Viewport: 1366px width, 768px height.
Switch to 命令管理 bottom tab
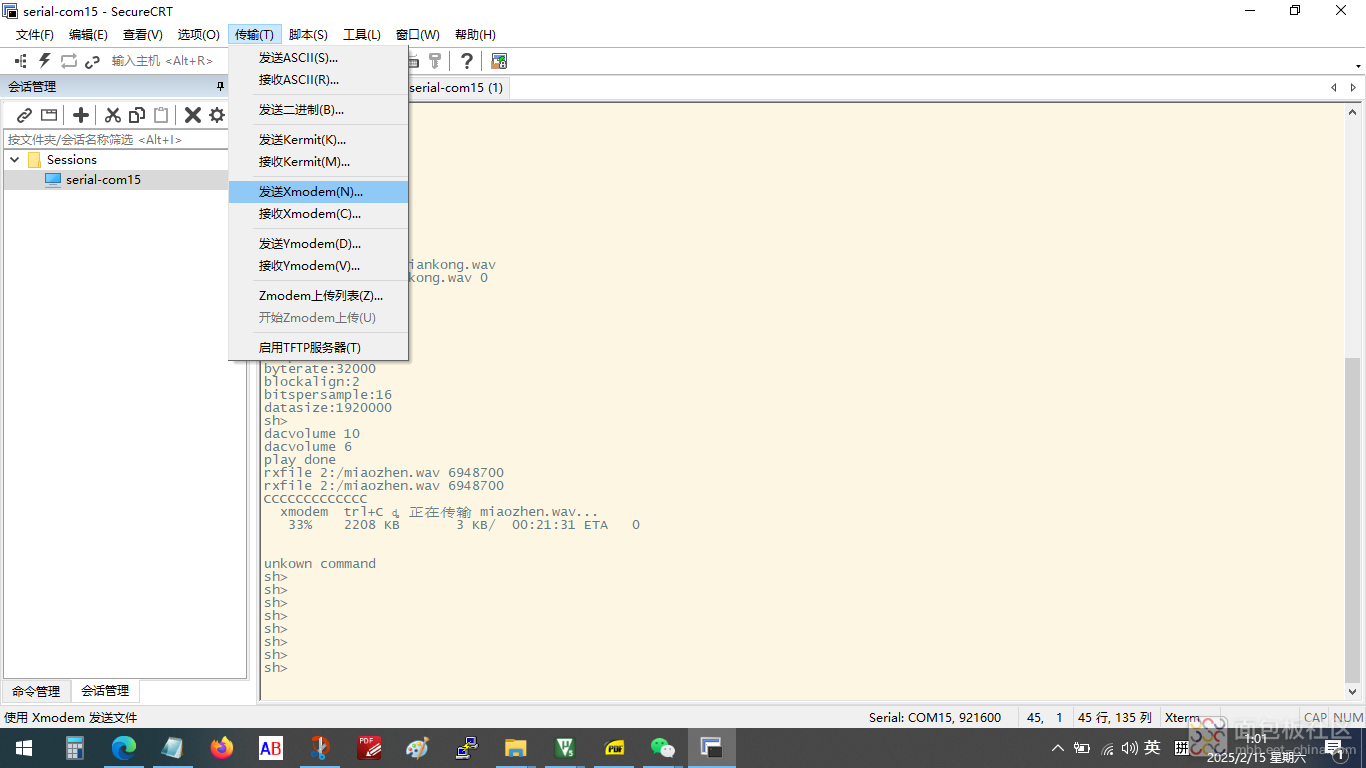36,691
